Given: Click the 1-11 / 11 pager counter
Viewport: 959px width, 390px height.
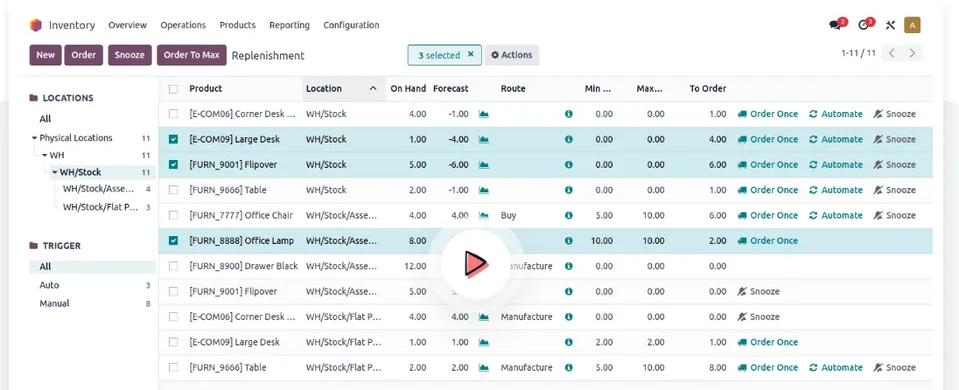Looking at the screenshot, I should click(858, 53).
